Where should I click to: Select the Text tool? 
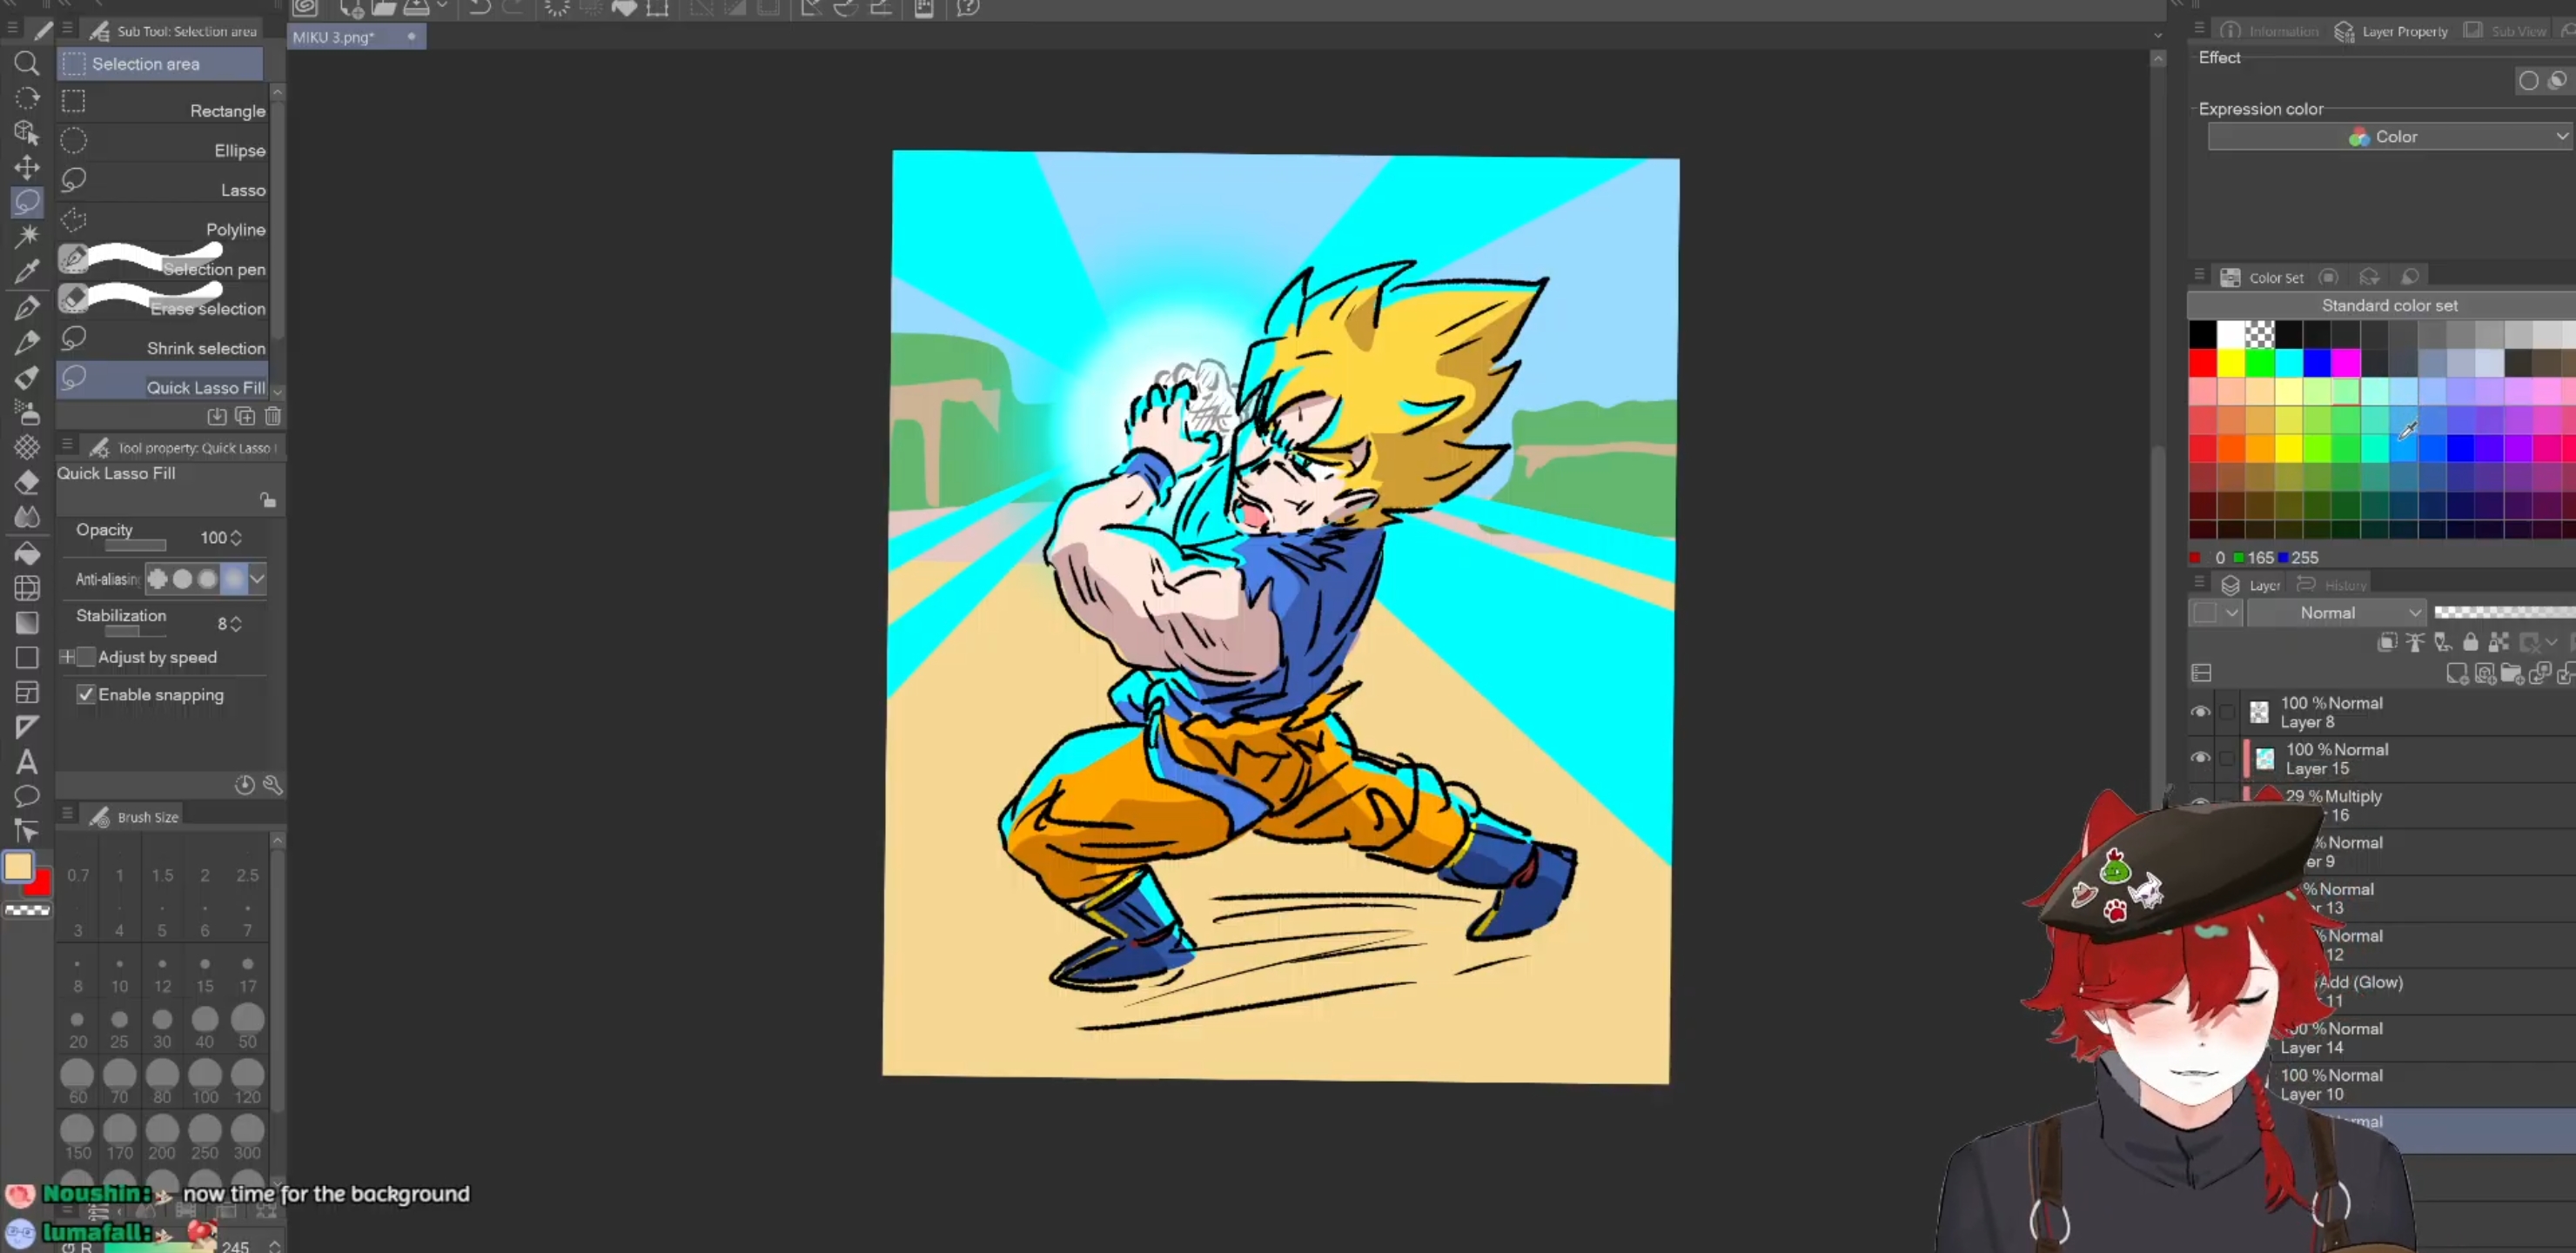(x=27, y=762)
